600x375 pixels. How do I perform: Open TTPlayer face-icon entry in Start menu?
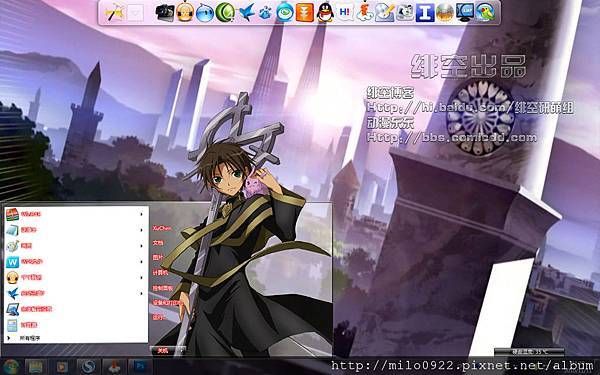[76, 277]
